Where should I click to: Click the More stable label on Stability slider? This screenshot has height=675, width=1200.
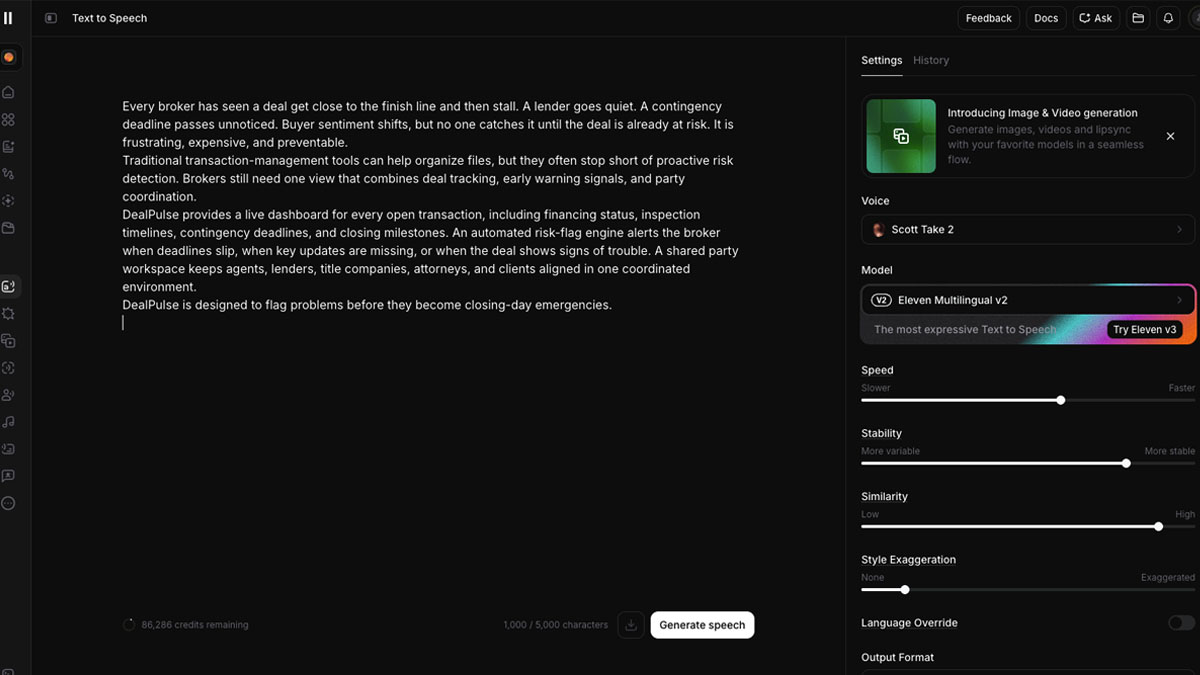pos(1170,451)
